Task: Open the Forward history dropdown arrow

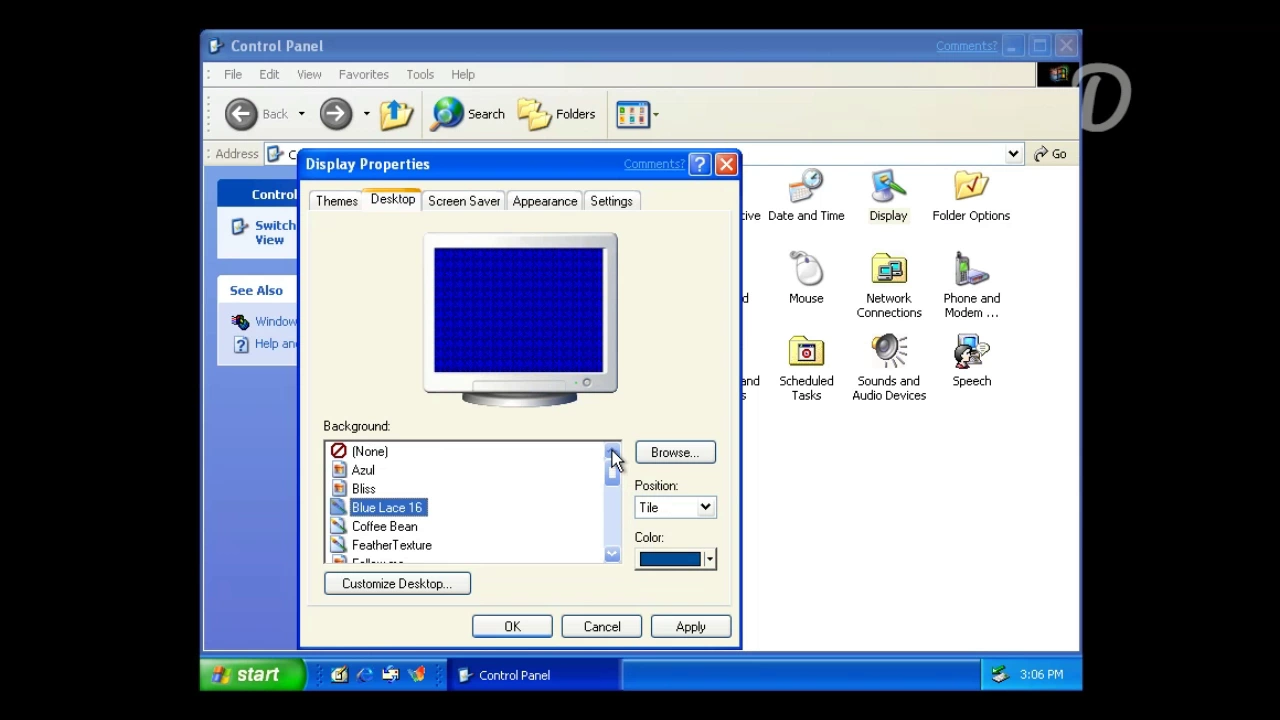Action: (366, 114)
